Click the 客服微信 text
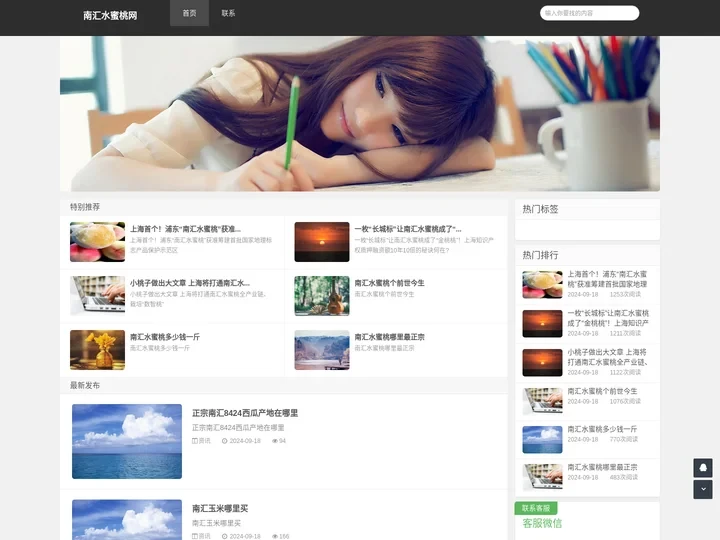Image resolution: width=720 pixels, height=540 pixels. click(542, 523)
